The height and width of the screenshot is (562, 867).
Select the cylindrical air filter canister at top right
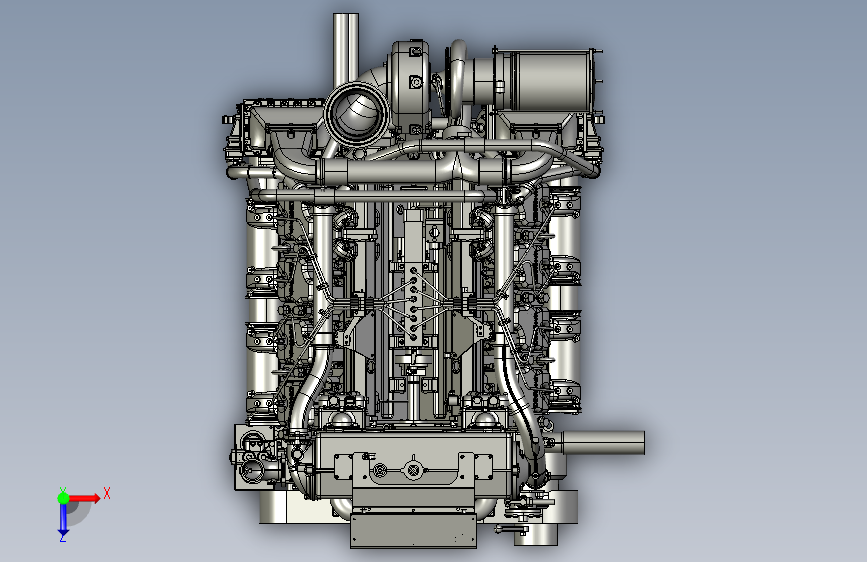[x=544, y=80]
